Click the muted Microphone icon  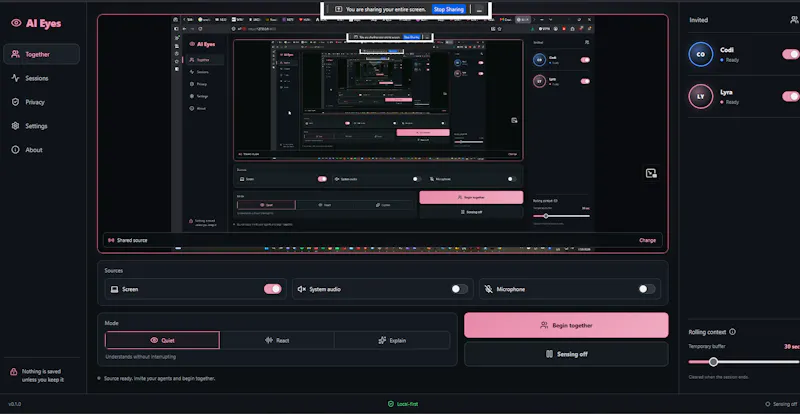[x=488, y=289]
